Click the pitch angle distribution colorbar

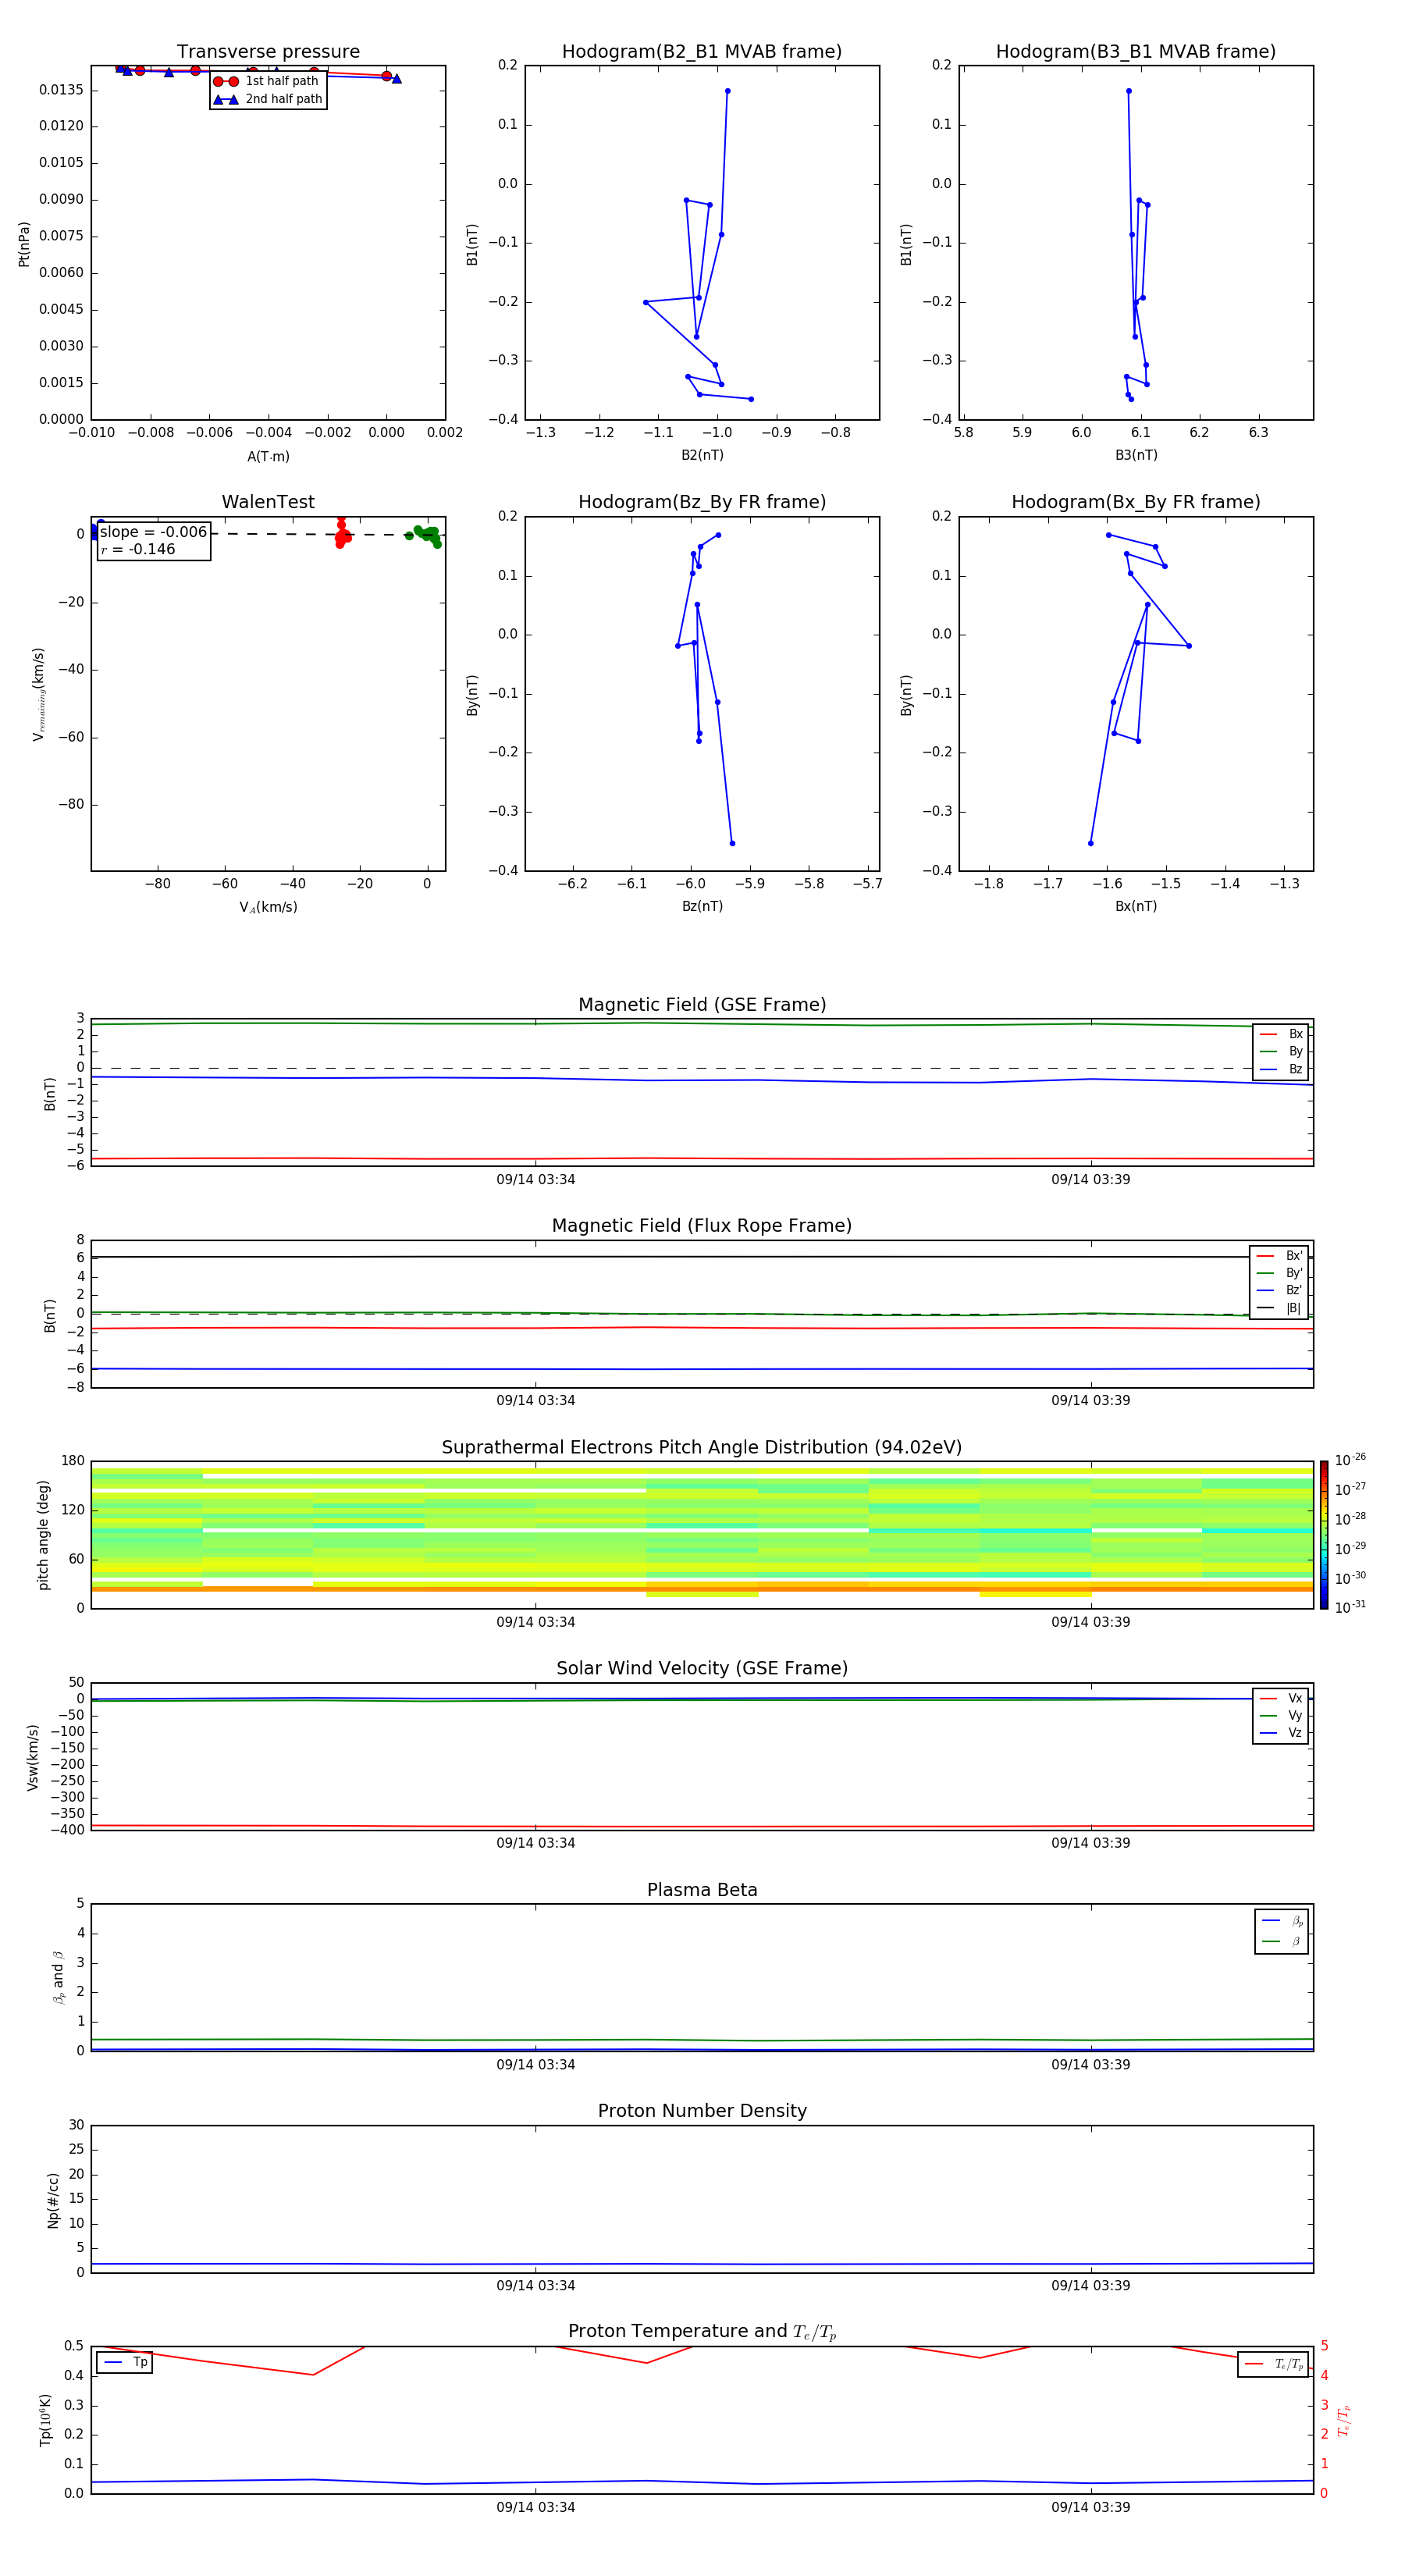coord(1323,1535)
